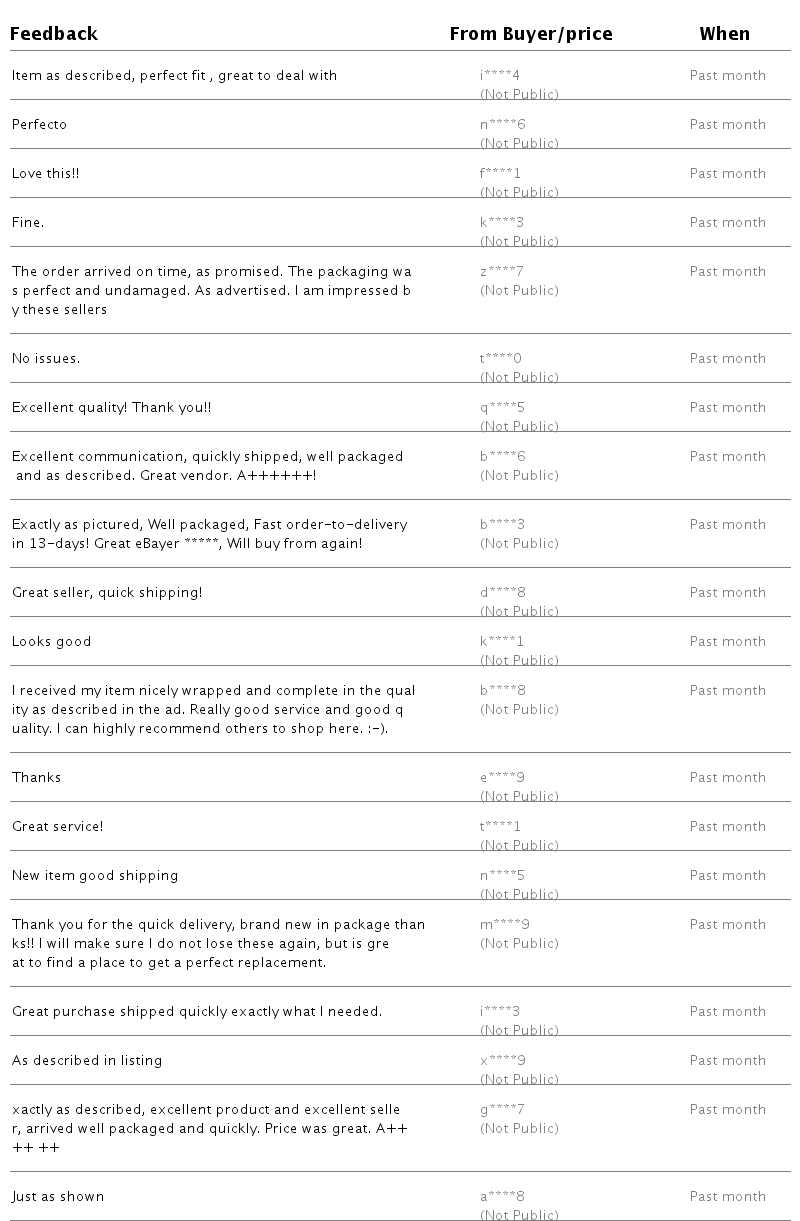The height and width of the screenshot is (1221, 800).
Task: Click the Feedback column header
Action: coord(55,34)
